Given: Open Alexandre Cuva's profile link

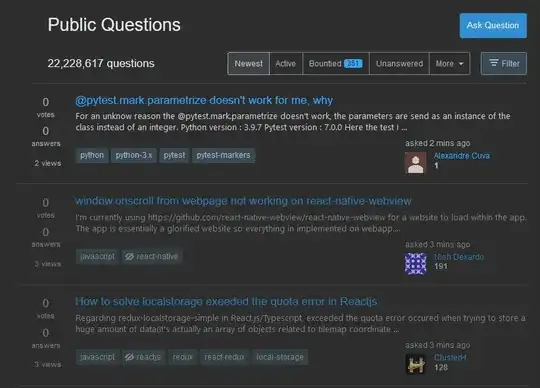Looking at the screenshot, I should pyautogui.click(x=461, y=156).
